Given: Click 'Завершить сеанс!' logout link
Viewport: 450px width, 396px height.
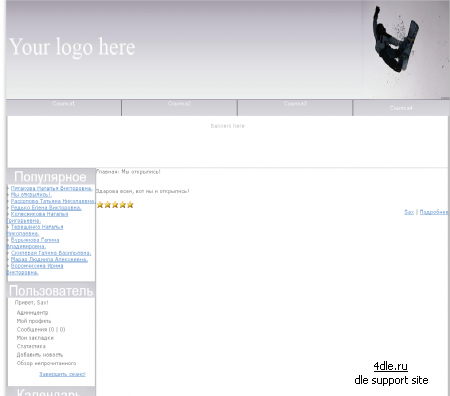Looking at the screenshot, I should [x=62, y=374].
